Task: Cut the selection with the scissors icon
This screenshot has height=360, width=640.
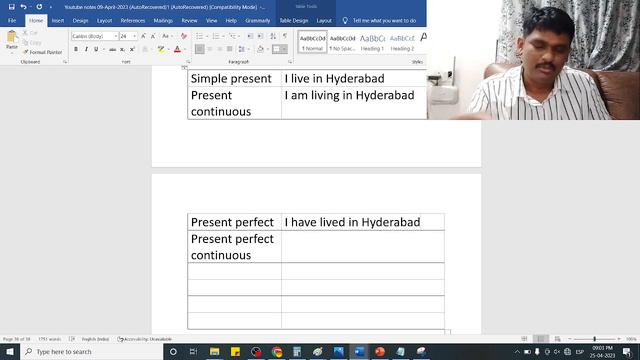Action: point(31,33)
